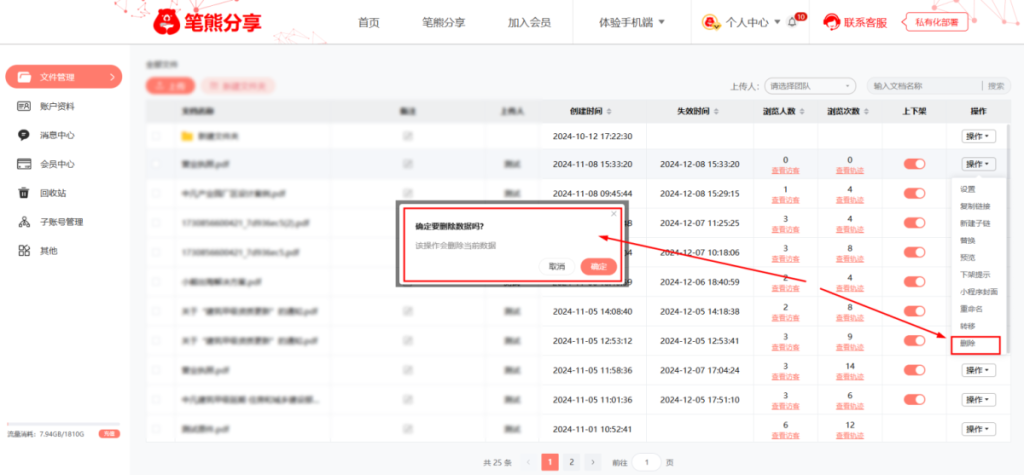Choose 设置 in the 操作 menu

[968, 189]
